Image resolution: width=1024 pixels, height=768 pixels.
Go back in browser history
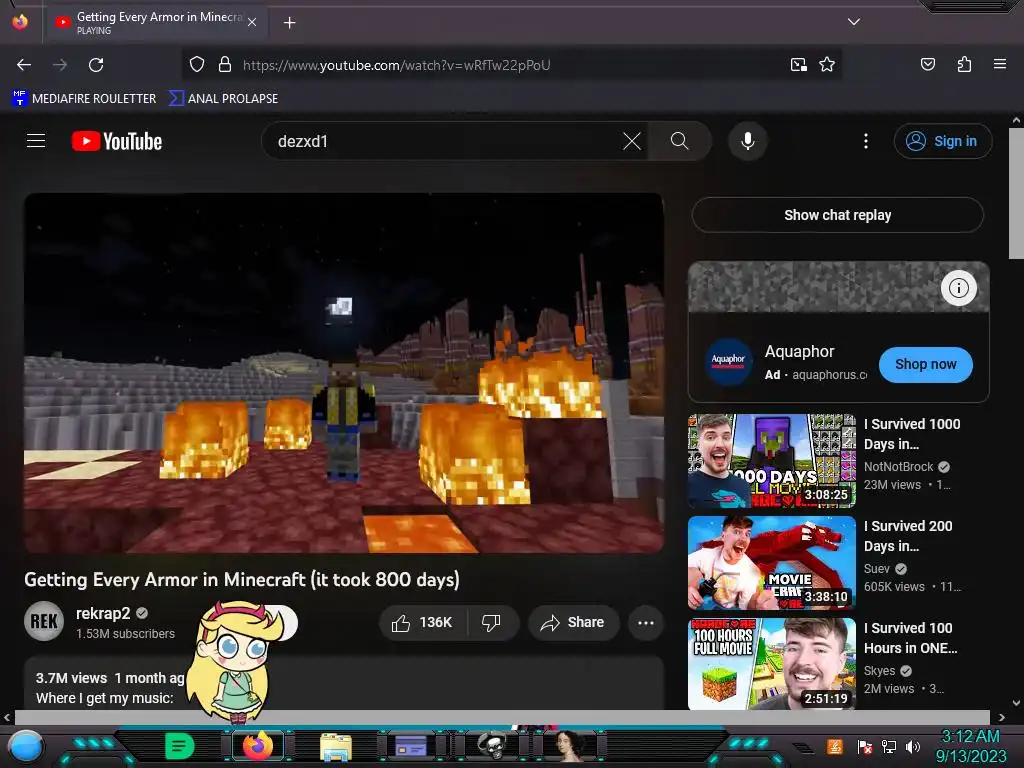tap(24, 65)
